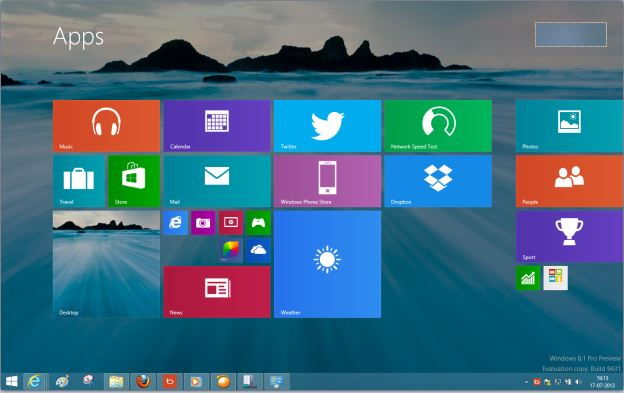Screen dimensions: 624x393
Task: Open the green Store tile
Action: pos(134,181)
